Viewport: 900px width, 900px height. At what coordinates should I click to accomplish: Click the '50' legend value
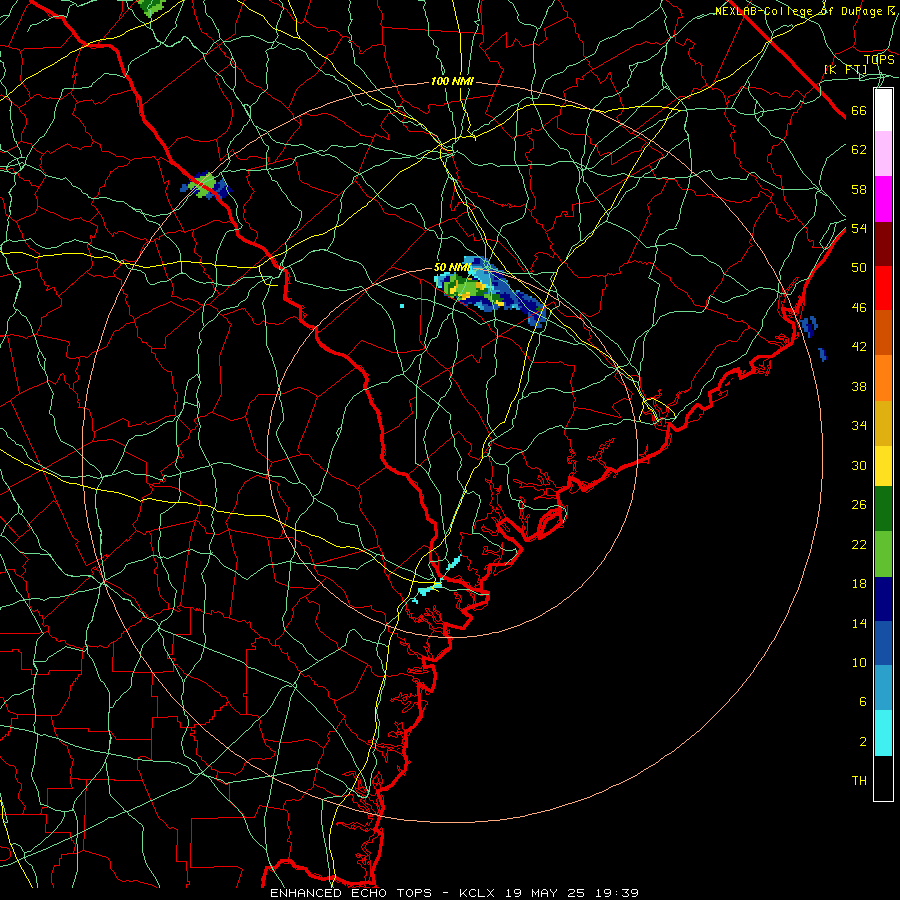(859, 267)
